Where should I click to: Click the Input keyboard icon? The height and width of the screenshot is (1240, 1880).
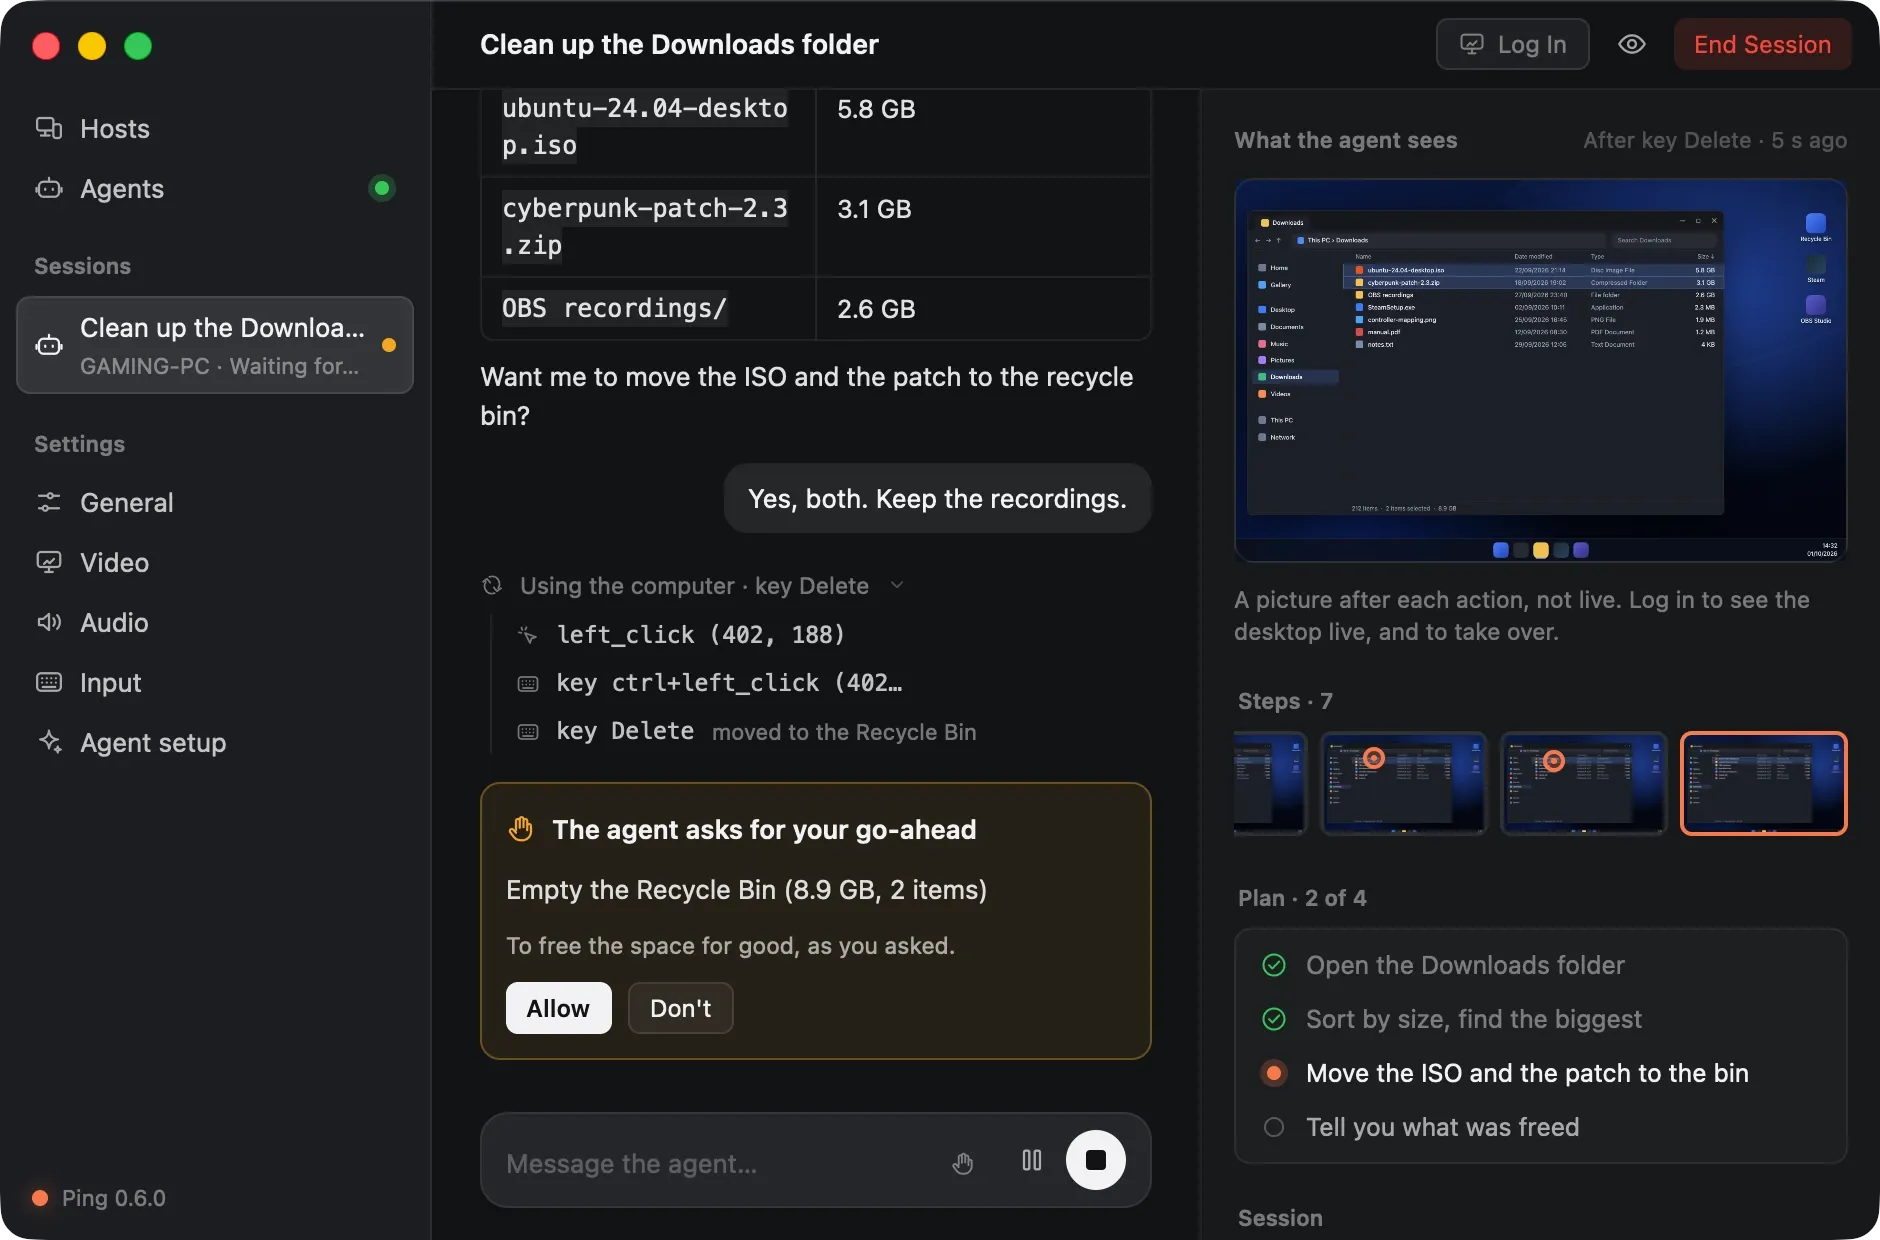click(x=49, y=682)
